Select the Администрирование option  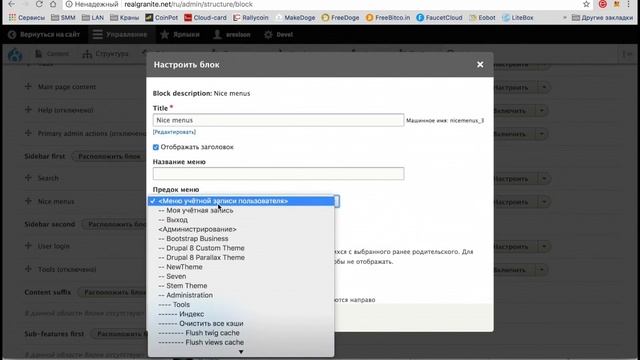[241, 229]
